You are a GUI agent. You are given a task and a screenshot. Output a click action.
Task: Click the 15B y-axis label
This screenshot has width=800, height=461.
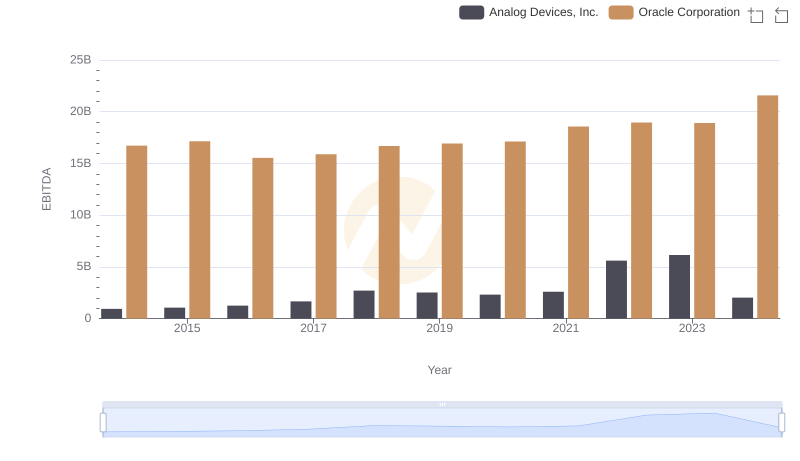[81, 163]
